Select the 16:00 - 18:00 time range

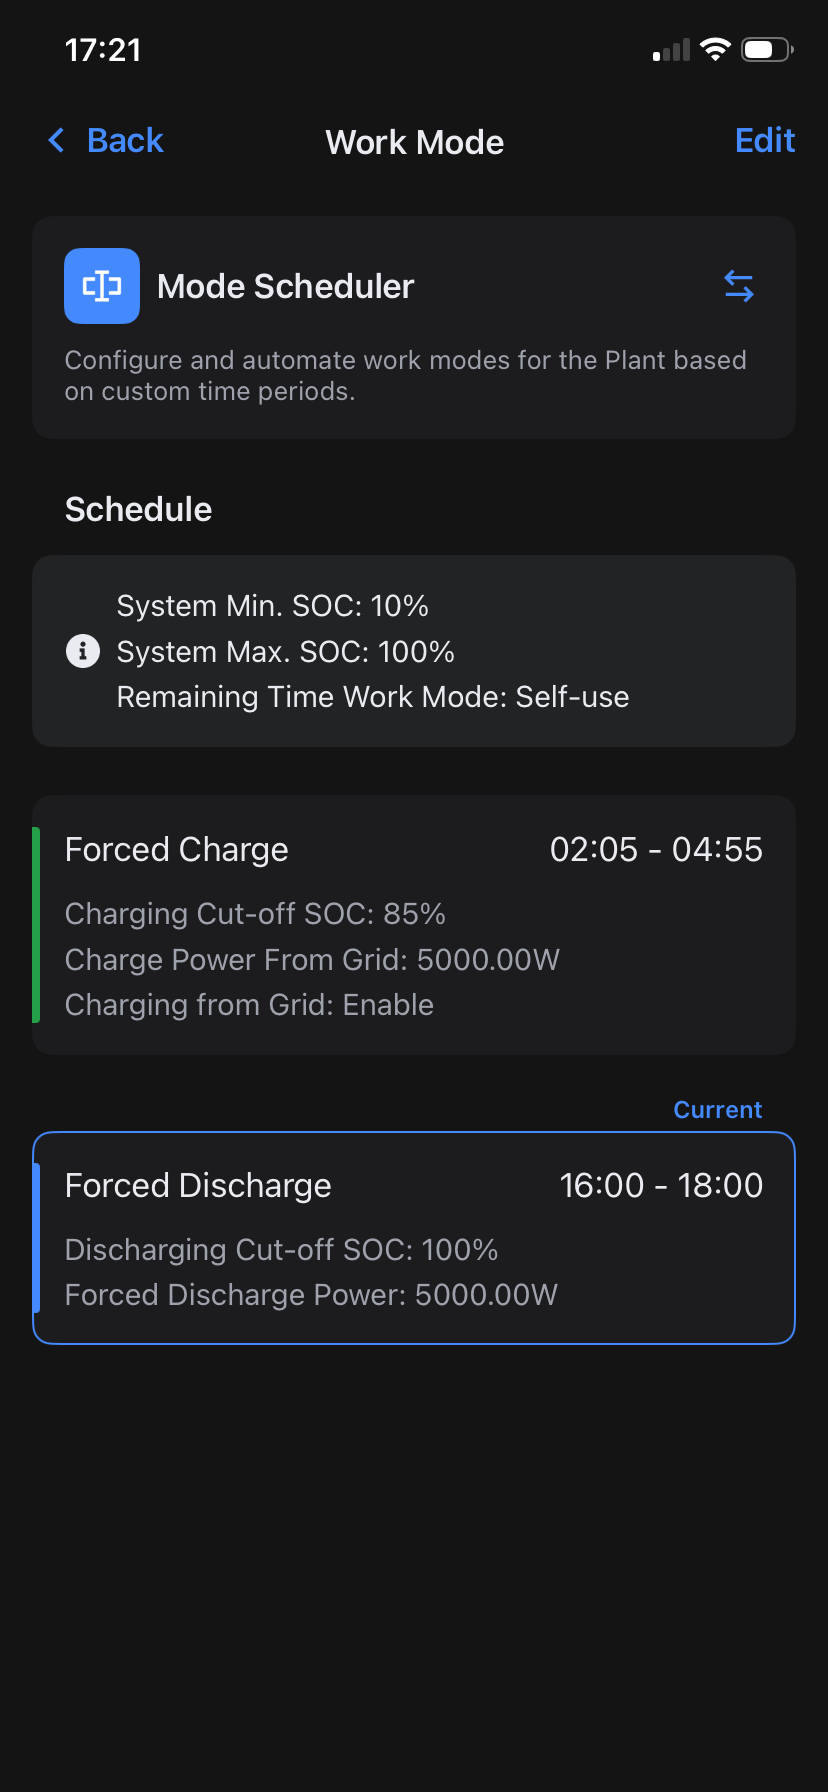661,1186
